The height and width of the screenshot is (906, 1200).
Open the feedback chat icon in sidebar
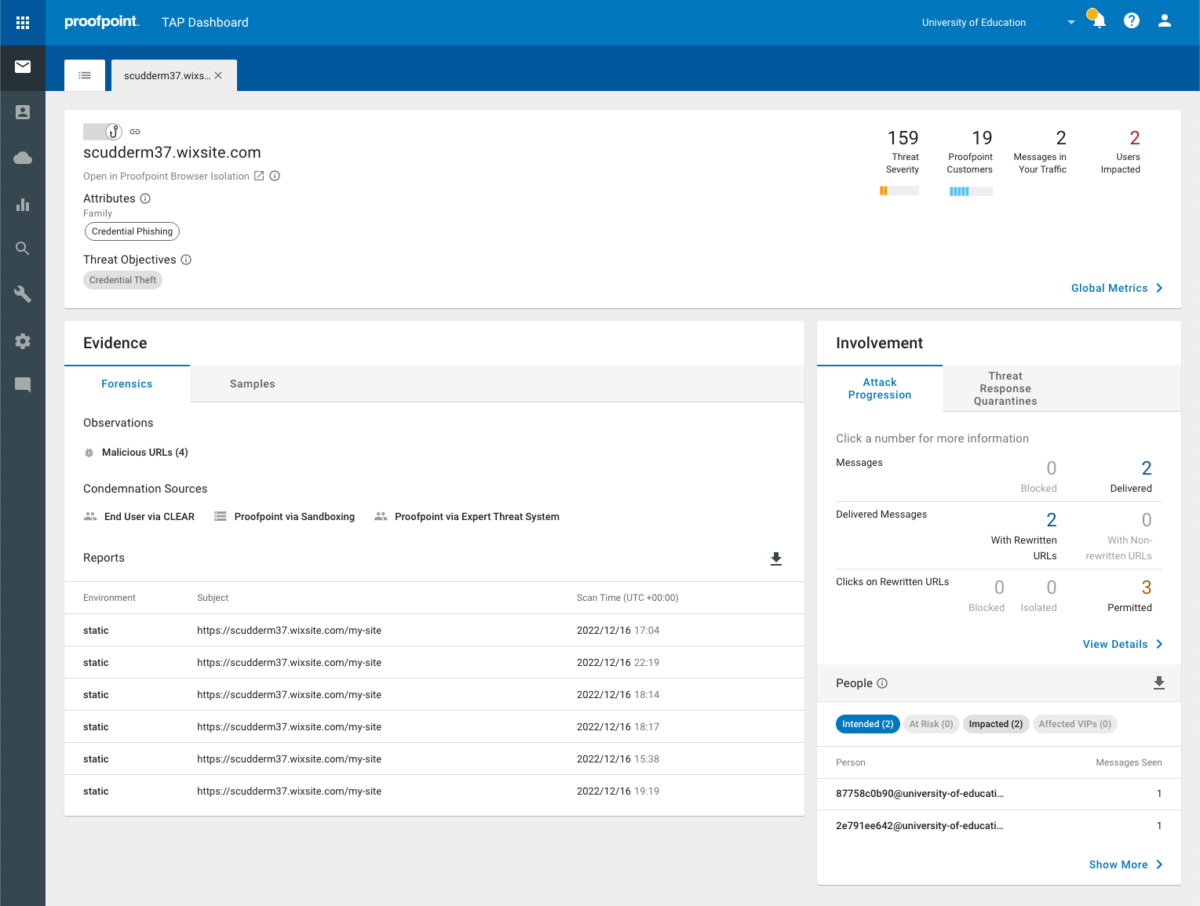(x=22, y=384)
